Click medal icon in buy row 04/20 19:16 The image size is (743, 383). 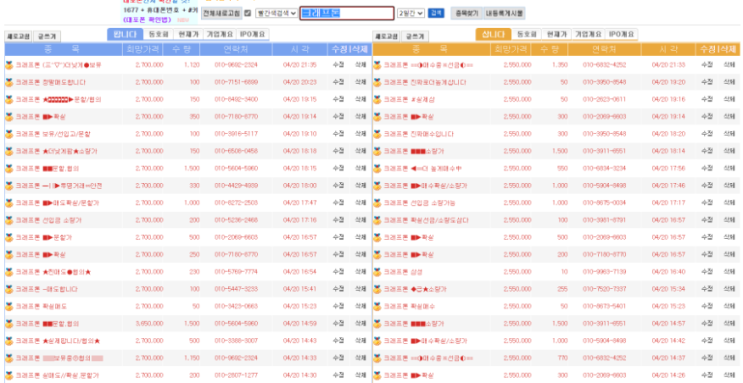pyautogui.click(x=377, y=100)
